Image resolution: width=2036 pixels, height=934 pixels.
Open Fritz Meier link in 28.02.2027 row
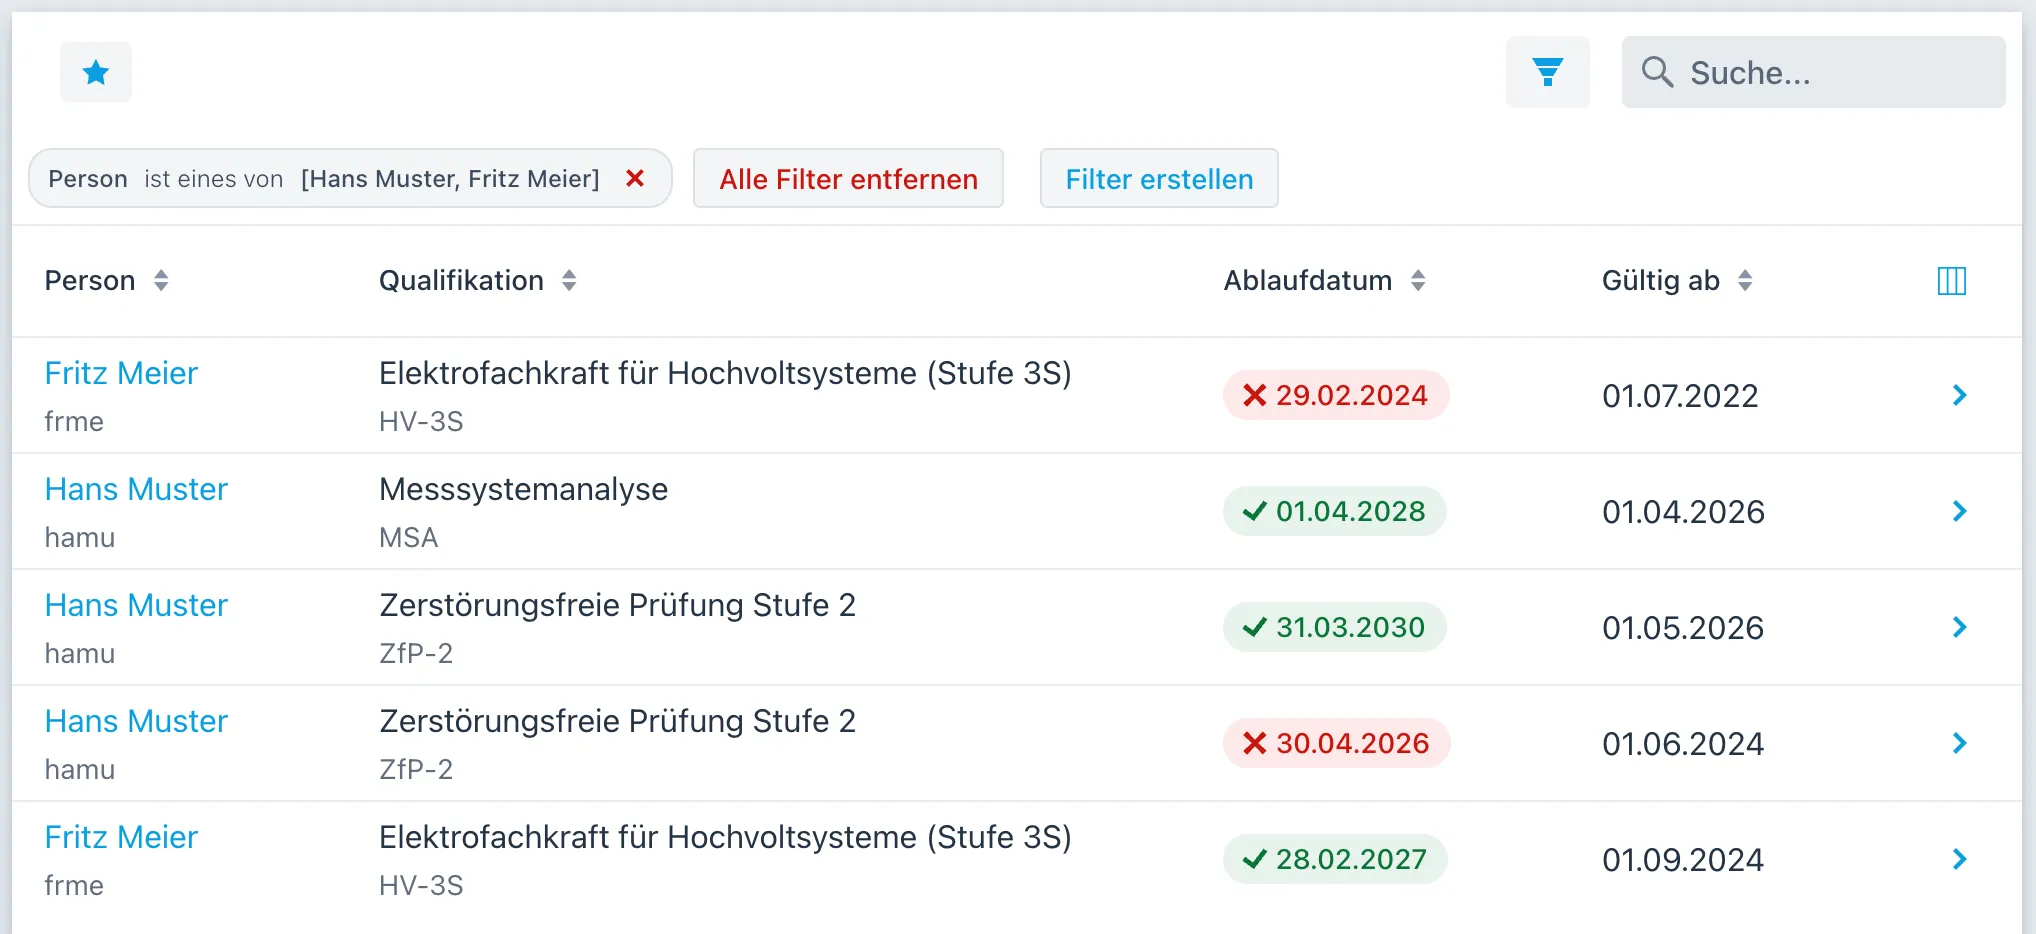click(121, 837)
